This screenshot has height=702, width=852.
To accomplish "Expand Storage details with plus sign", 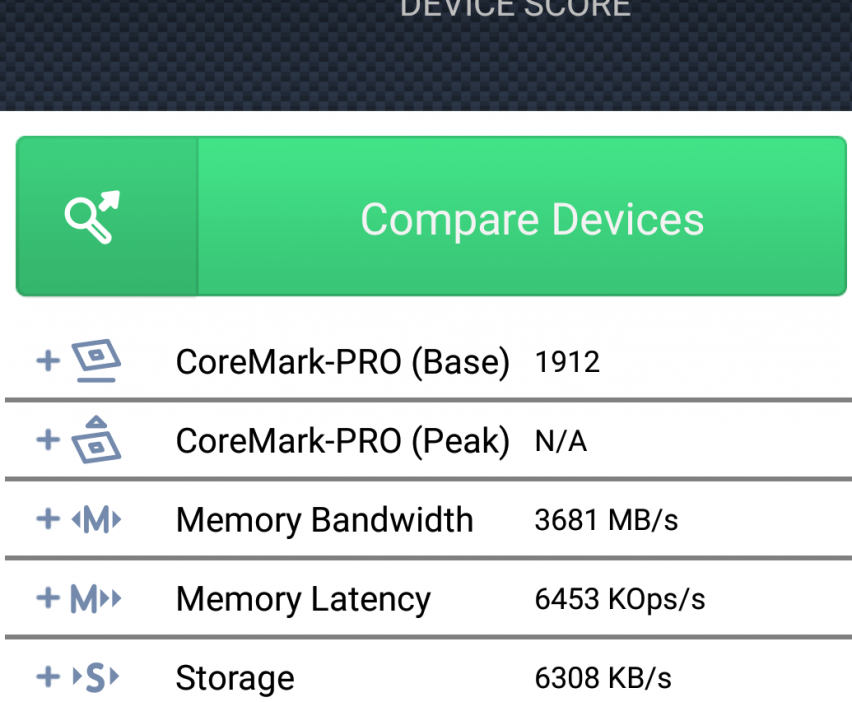I will [x=48, y=678].
